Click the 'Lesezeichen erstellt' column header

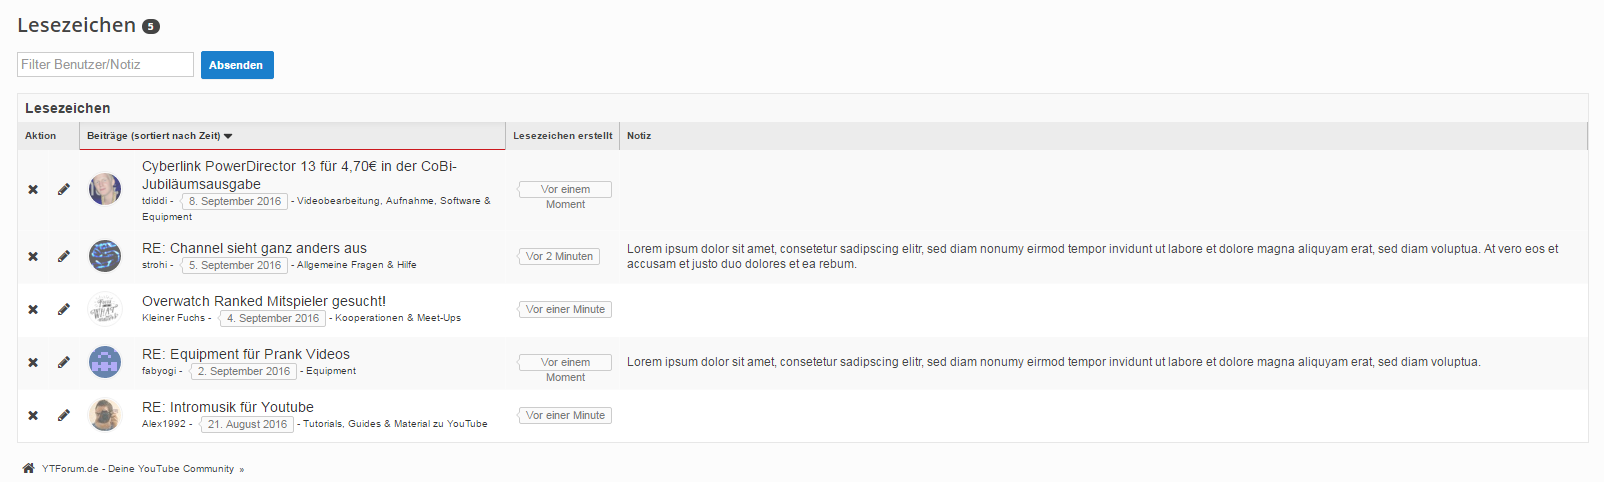click(x=562, y=136)
